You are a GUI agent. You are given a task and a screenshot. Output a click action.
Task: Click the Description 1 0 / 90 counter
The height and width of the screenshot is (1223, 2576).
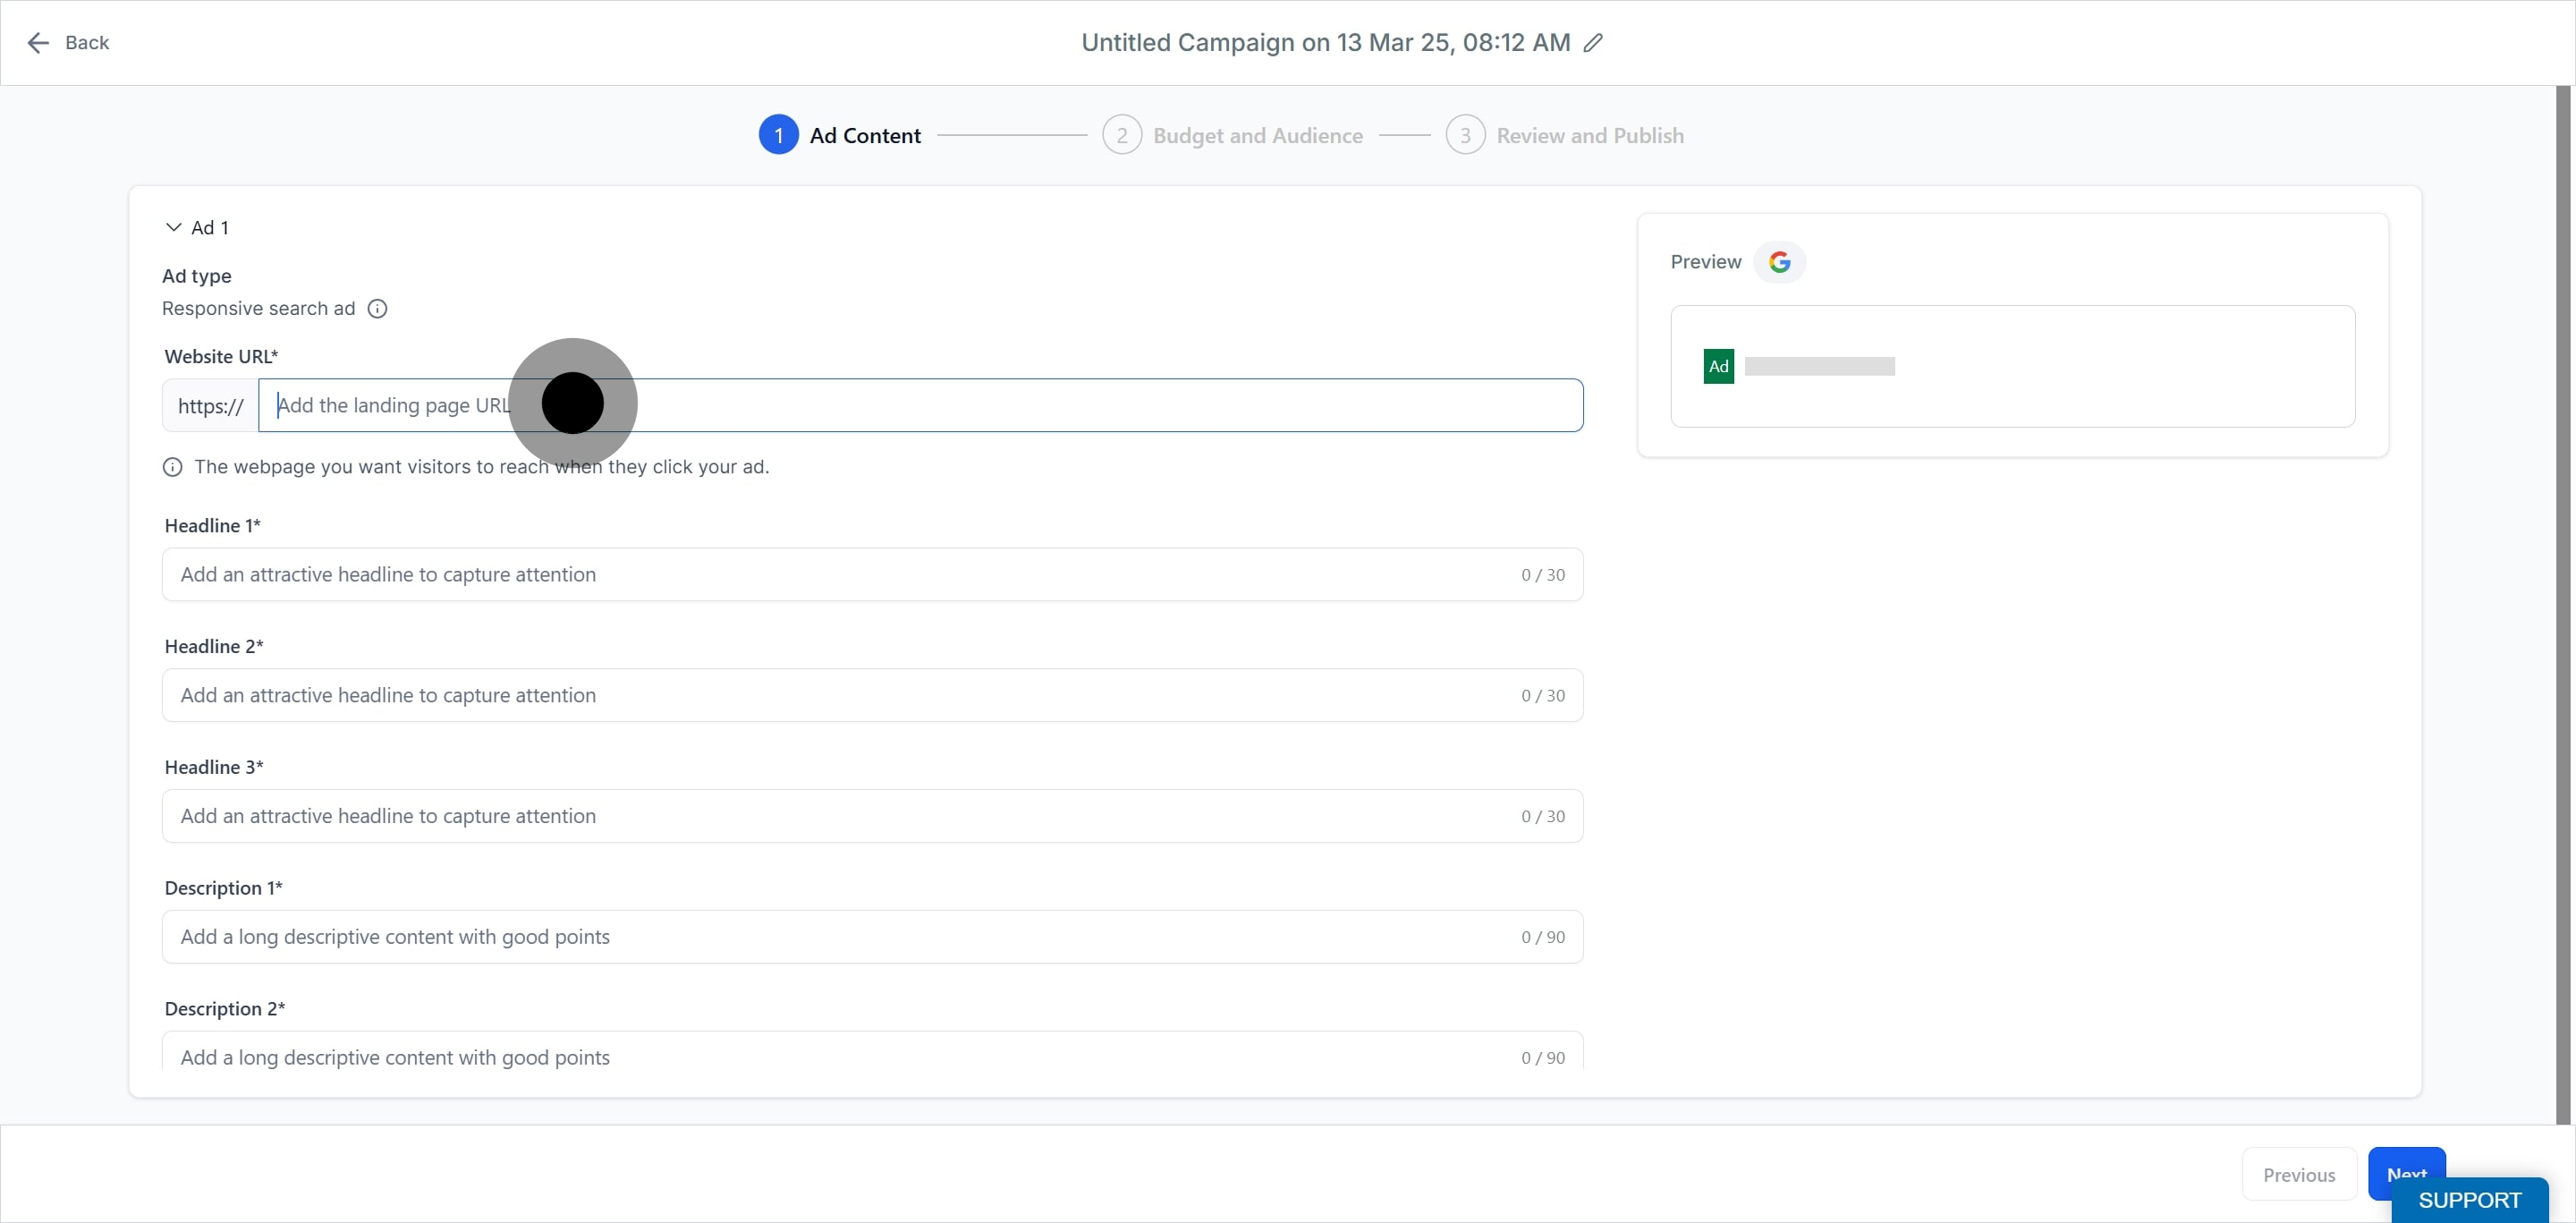1543,937
